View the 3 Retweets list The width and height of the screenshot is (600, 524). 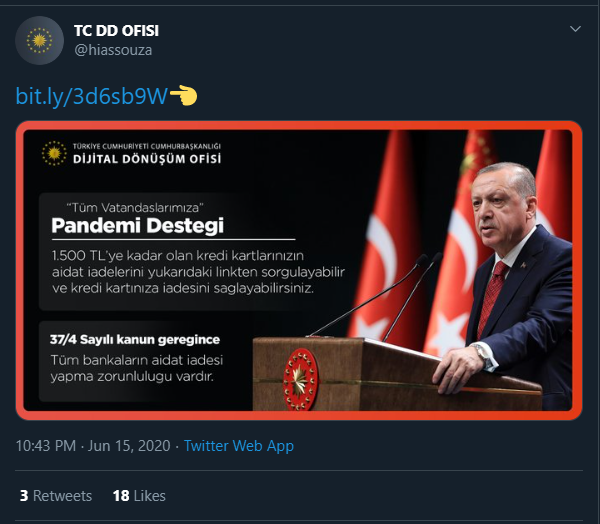56,496
